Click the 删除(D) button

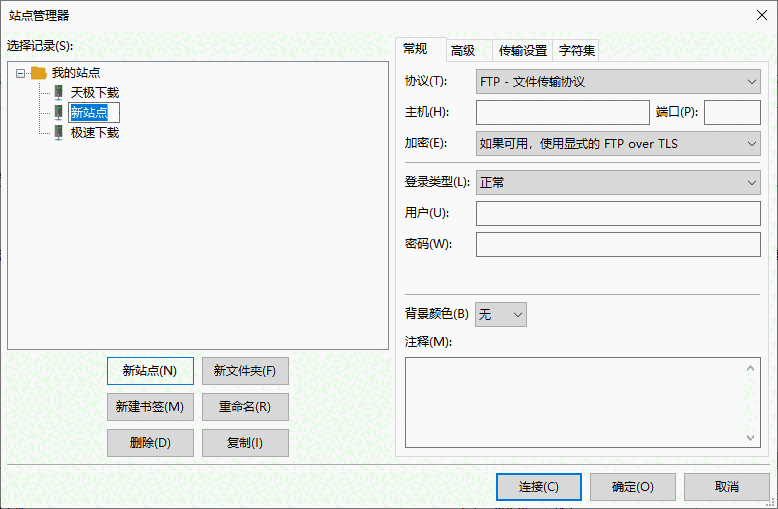[150, 443]
